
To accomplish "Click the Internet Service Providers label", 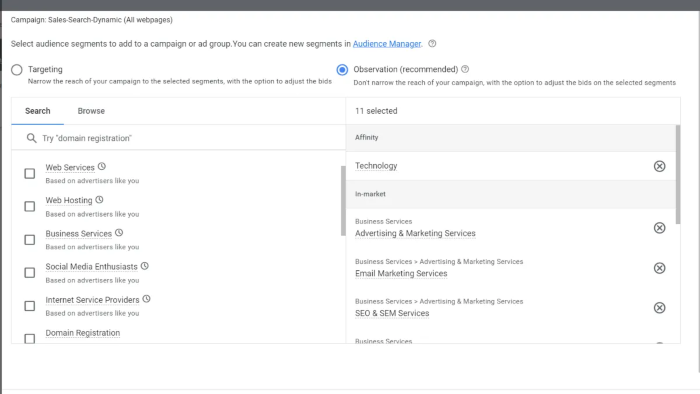I will pos(92,300).
